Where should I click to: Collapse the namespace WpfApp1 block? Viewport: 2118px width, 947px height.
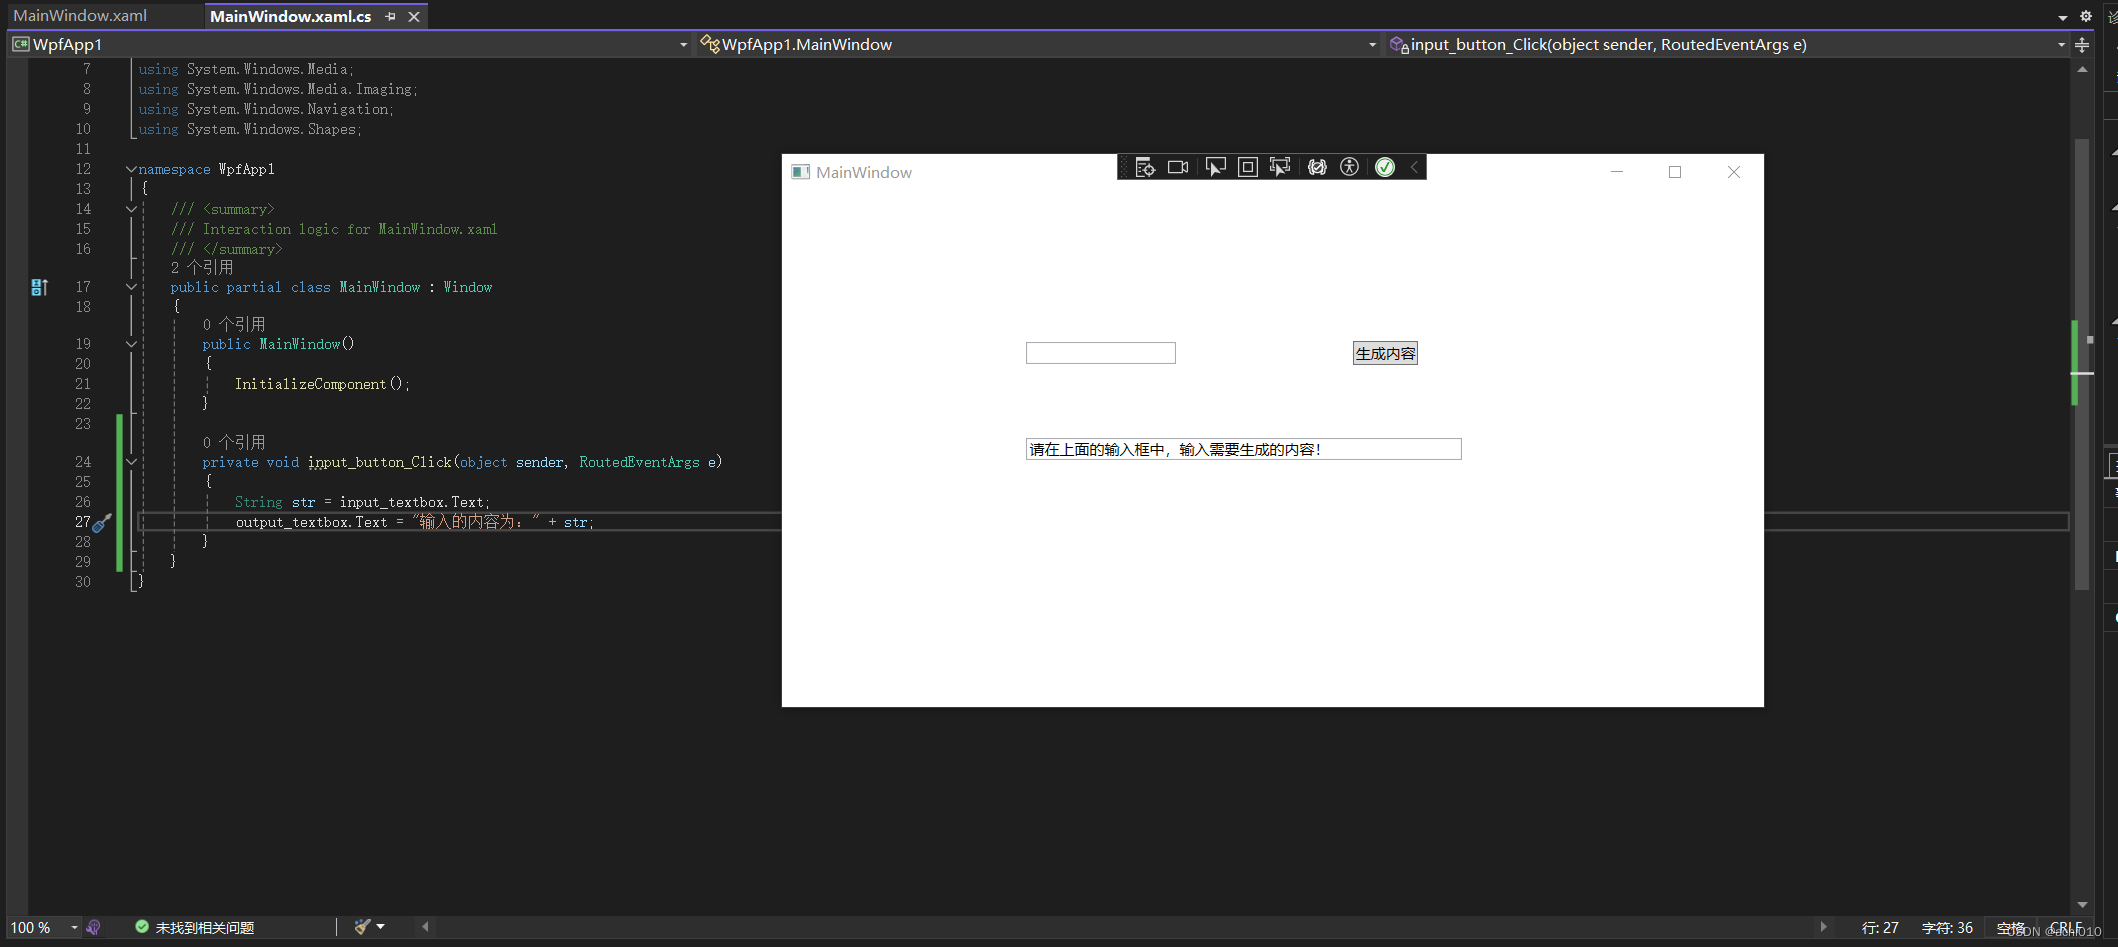(x=131, y=169)
